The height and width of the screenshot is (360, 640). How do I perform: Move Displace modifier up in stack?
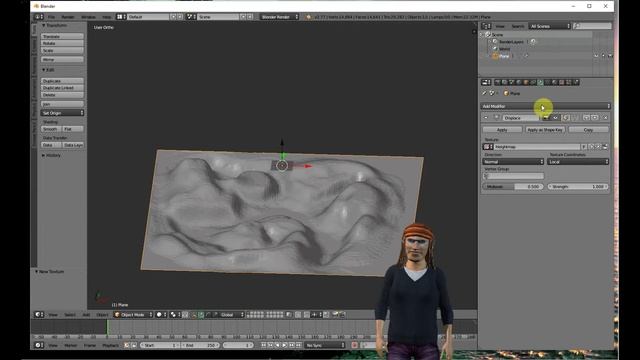coord(587,118)
